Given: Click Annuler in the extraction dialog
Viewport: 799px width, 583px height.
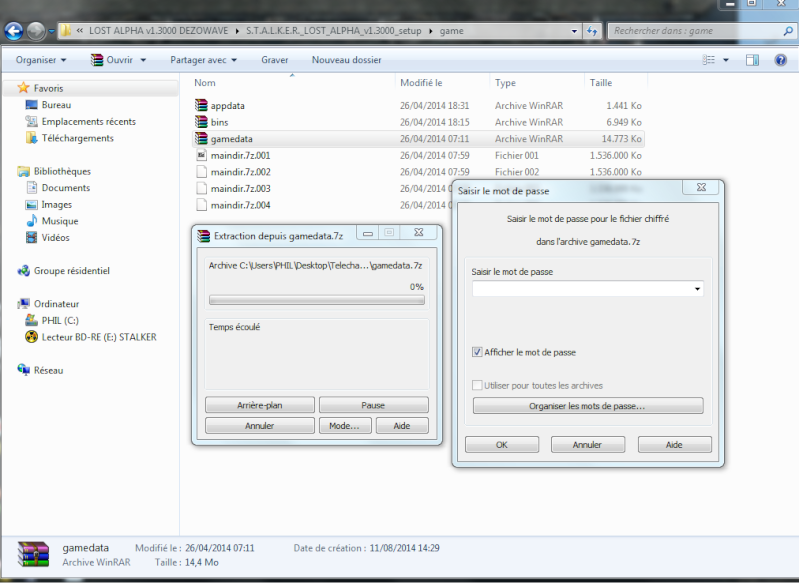Looking at the screenshot, I should 260,426.
